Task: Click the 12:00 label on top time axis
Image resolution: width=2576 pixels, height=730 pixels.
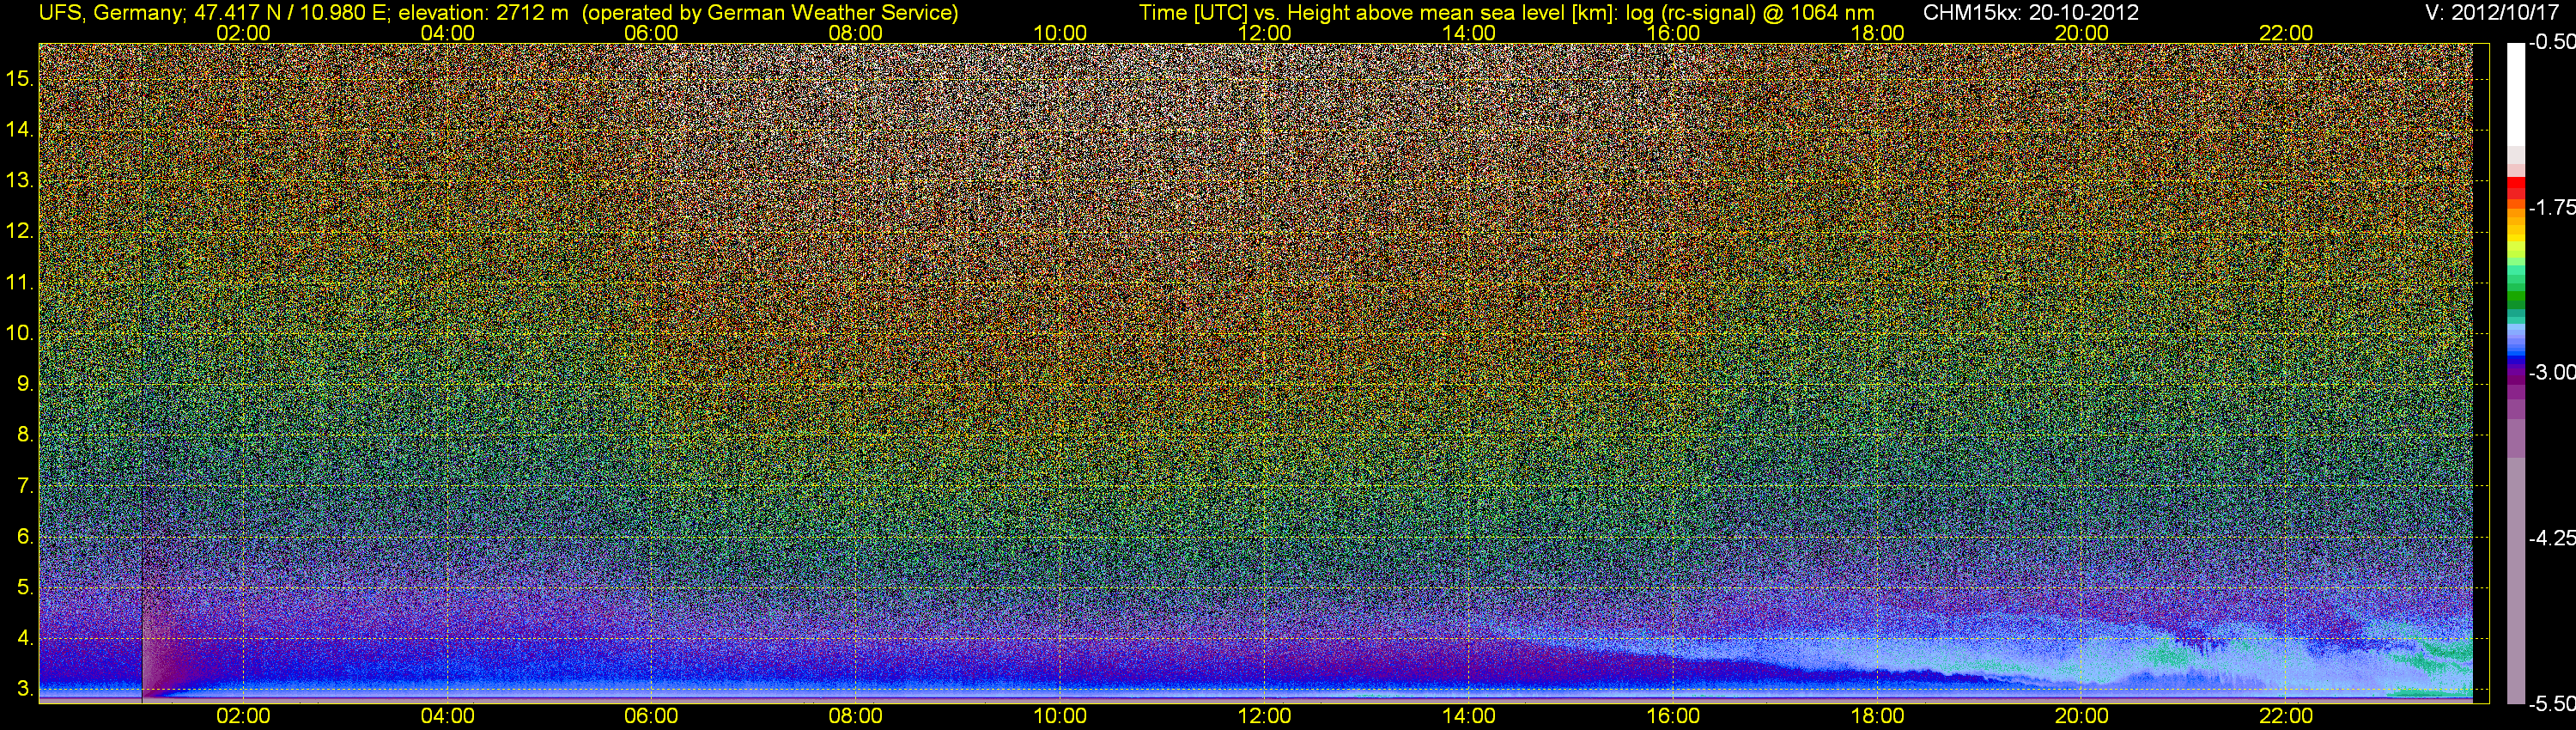Action: coord(1264,33)
